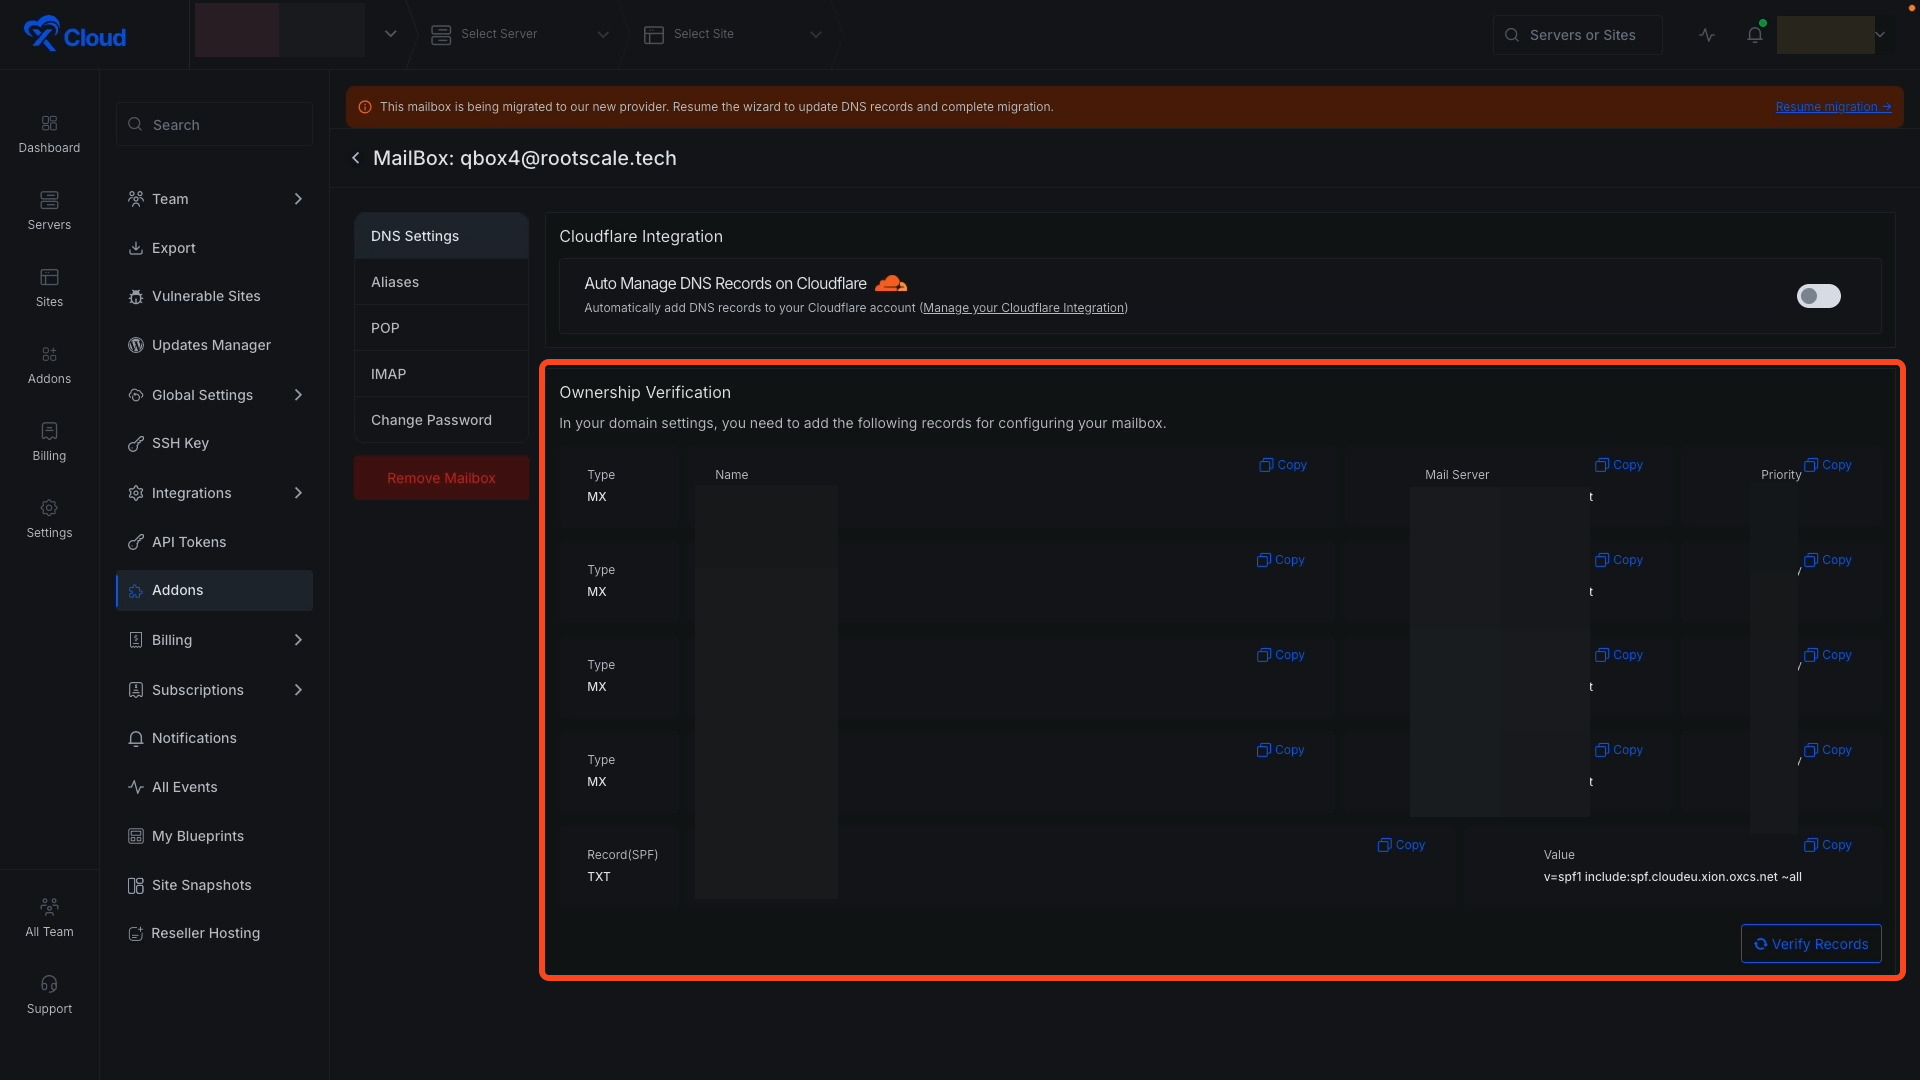Open the notification bell
This screenshot has height=1080, width=1920.
[x=1755, y=35]
